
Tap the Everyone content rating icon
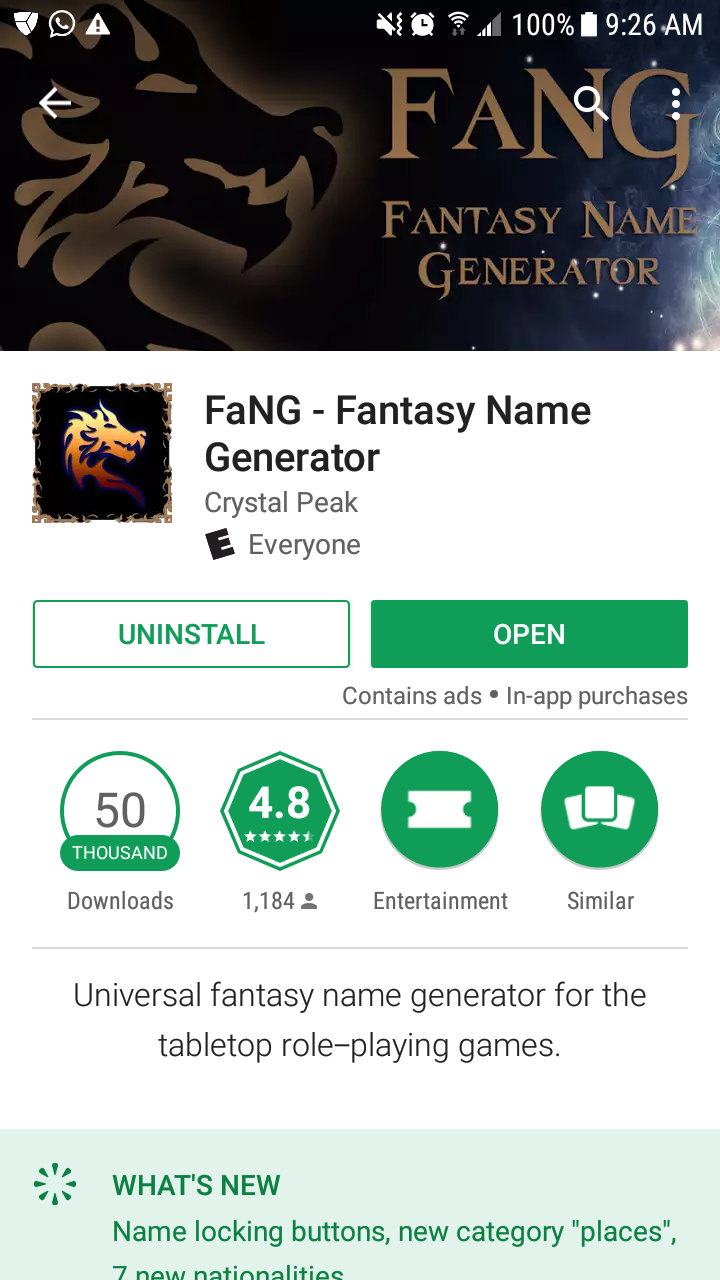pyautogui.click(x=220, y=545)
